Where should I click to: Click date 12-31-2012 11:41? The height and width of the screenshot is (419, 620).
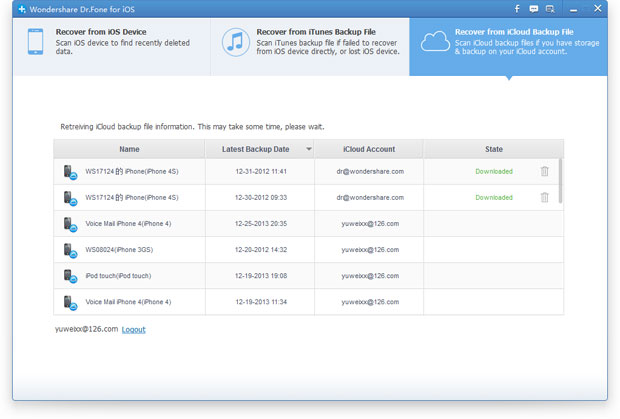tap(261, 171)
